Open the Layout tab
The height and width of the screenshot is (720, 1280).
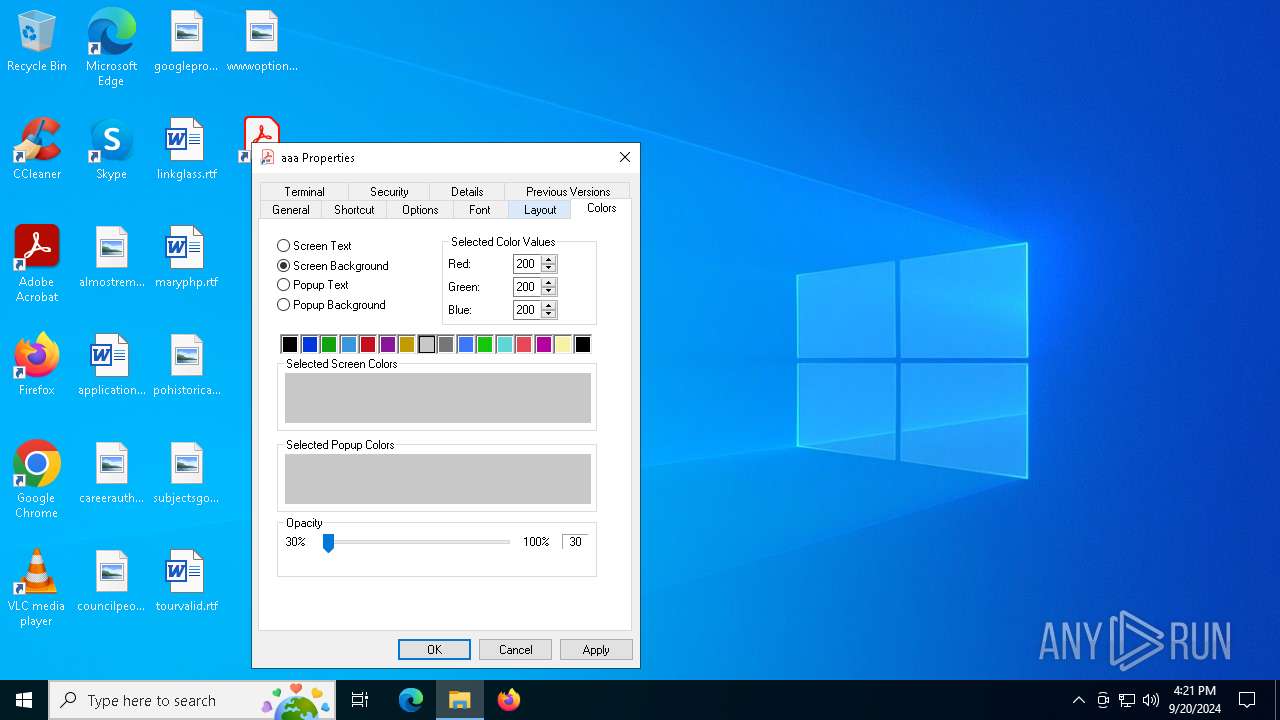[540, 210]
